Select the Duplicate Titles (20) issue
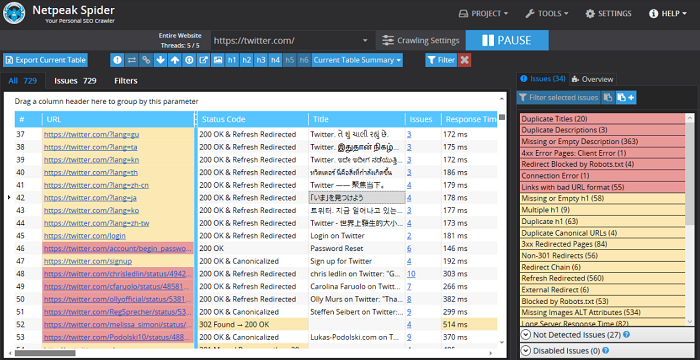The image size is (700, 360). click(x=603, y=119)
